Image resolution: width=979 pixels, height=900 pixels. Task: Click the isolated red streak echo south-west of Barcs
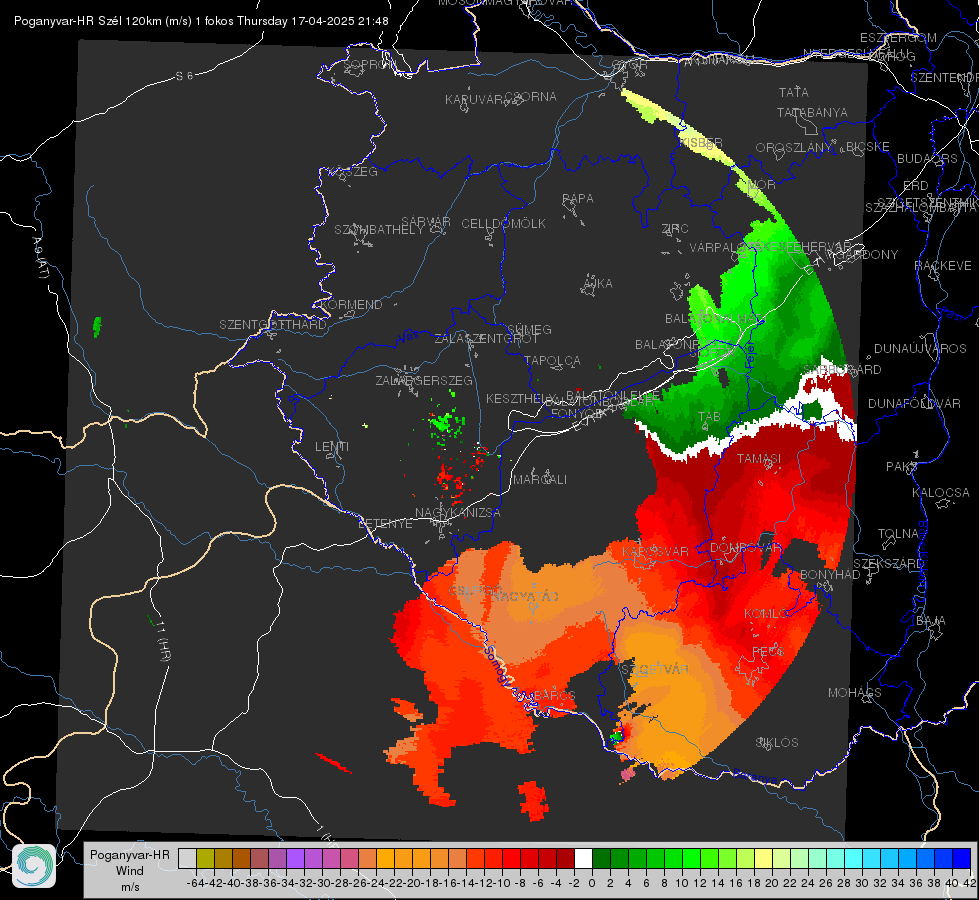click(x=334, y=763)
